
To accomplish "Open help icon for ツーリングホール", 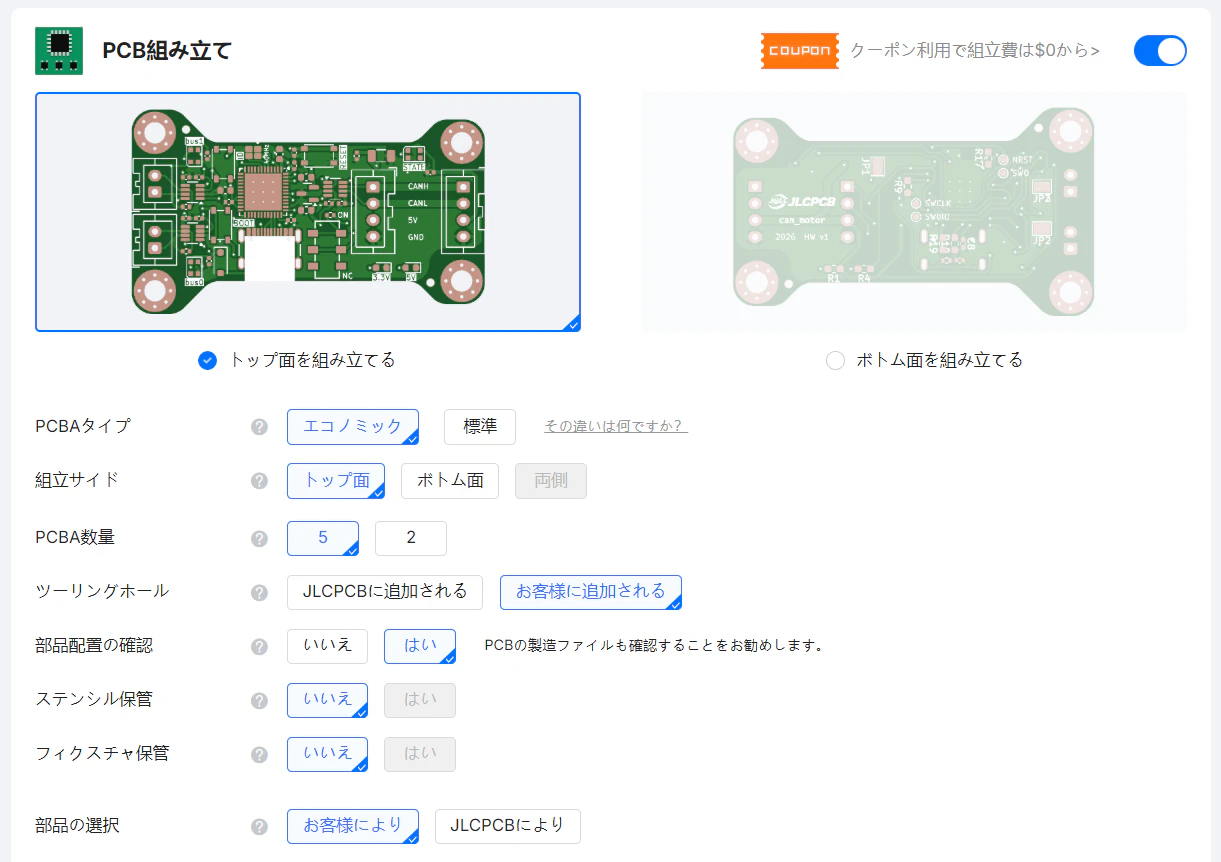I will pyautogui.click(x=259, y=593).
